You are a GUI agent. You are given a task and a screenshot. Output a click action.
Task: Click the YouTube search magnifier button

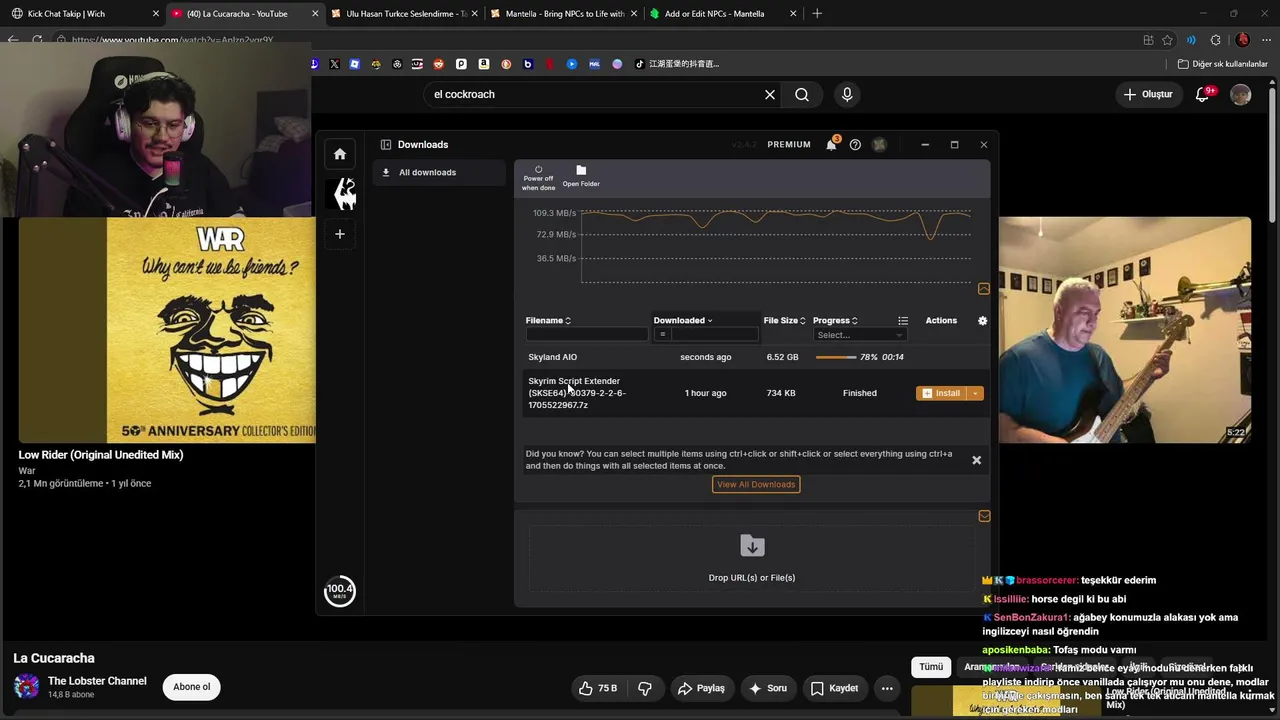(x=802, y=94)
